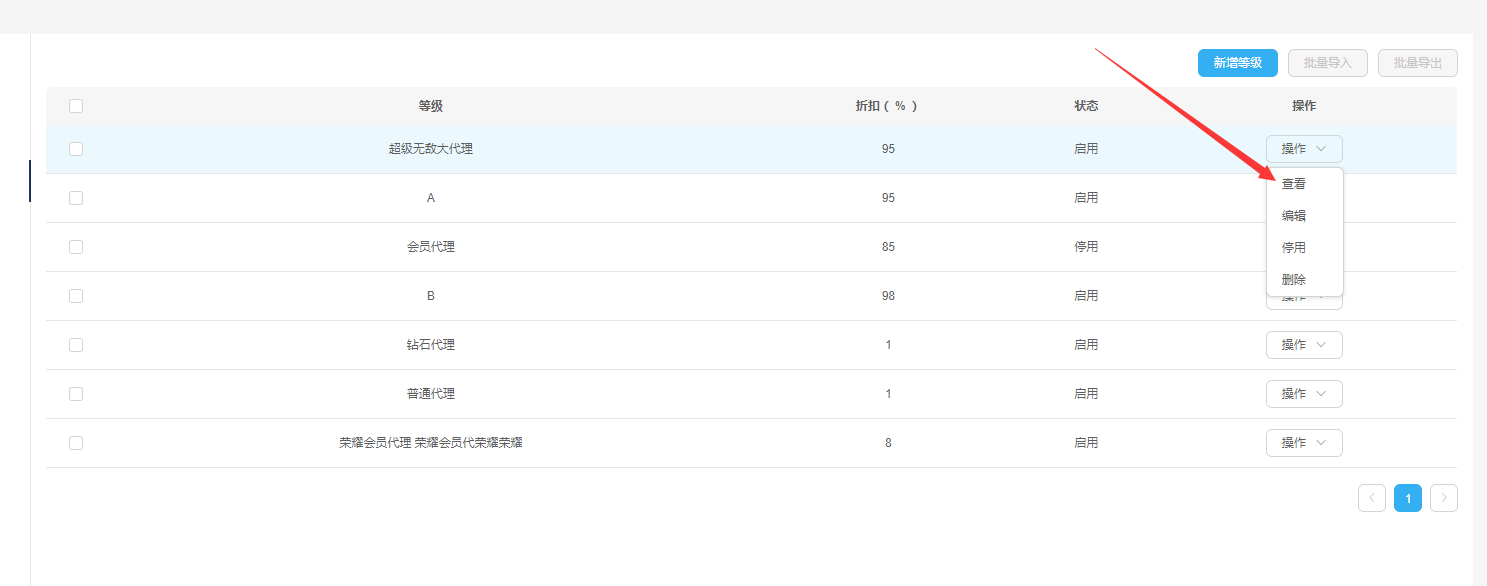Click the previous page arrow icon
The height and width of the screenshot is (586, 1487).
tap(1371, 498)
